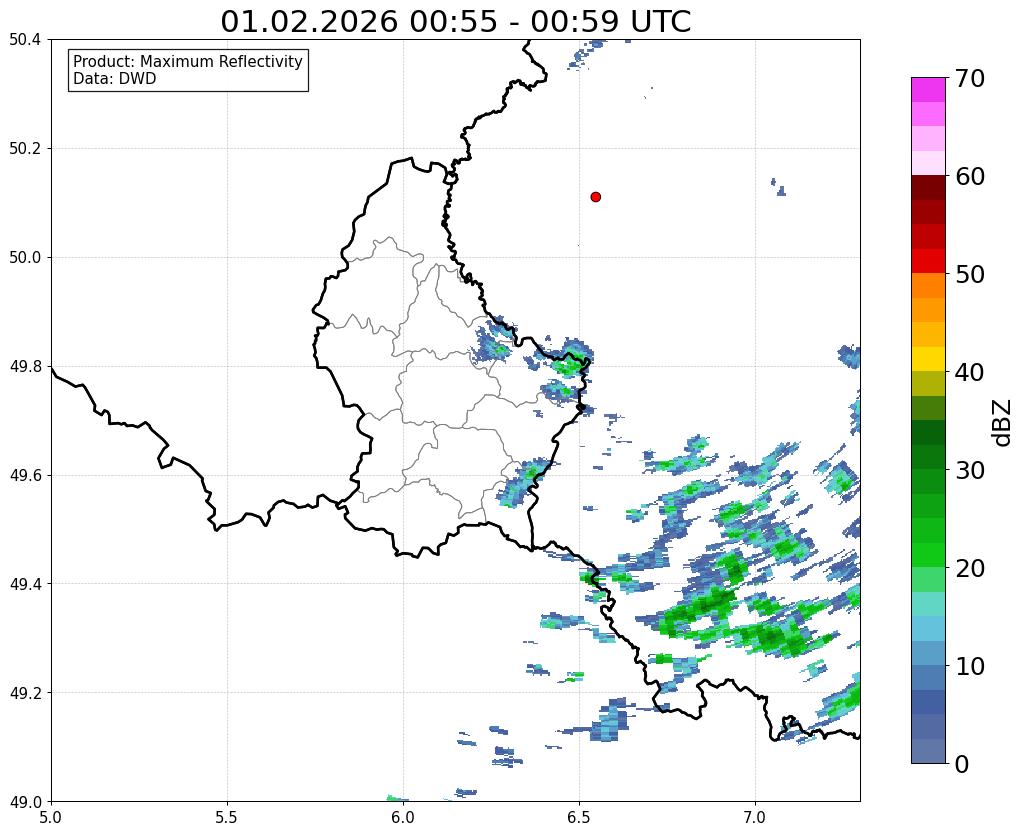Click the colorbar tick label 20
The height and width of the screenshot is (834, 1023).
(x=970, y=568)
